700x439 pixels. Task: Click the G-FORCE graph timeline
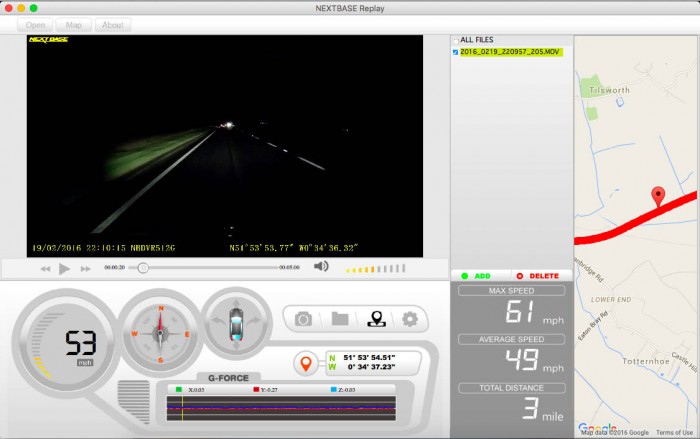(x=281, y=408)
